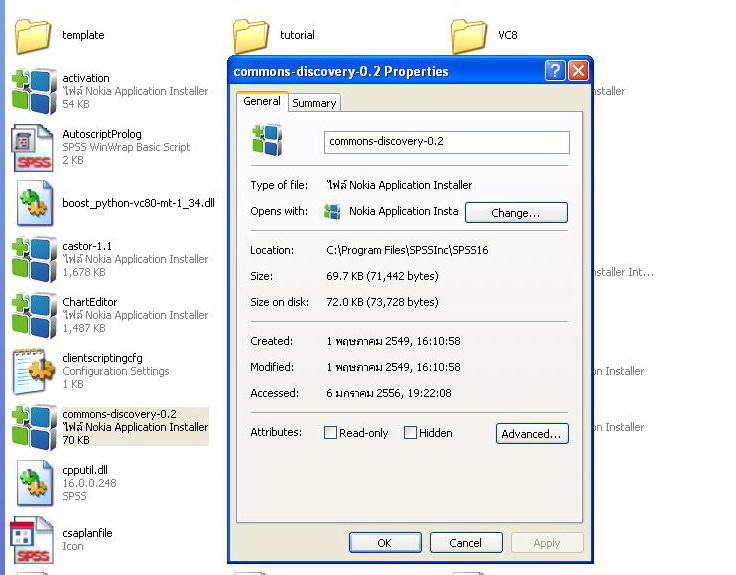Click the location path 'C:\Program Files\SPSSInc\SPSS16'
Image resolution: width=736 pixels, height=575 pixels.
click(407, 250)
